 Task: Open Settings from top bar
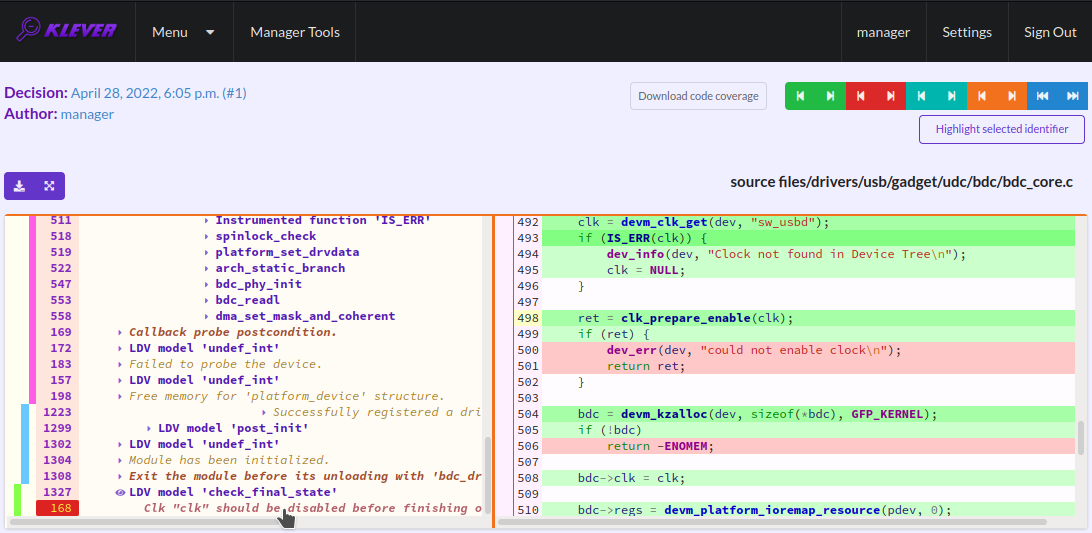click(x=967, y=32)
